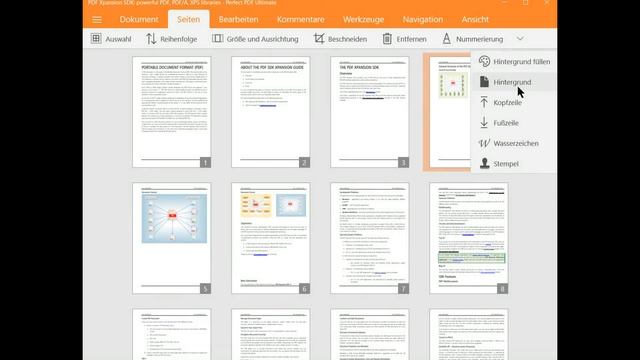This screenshot has height=360, width=640.
Task: Select page 1 thumbnail
Action: click(171, 112)
